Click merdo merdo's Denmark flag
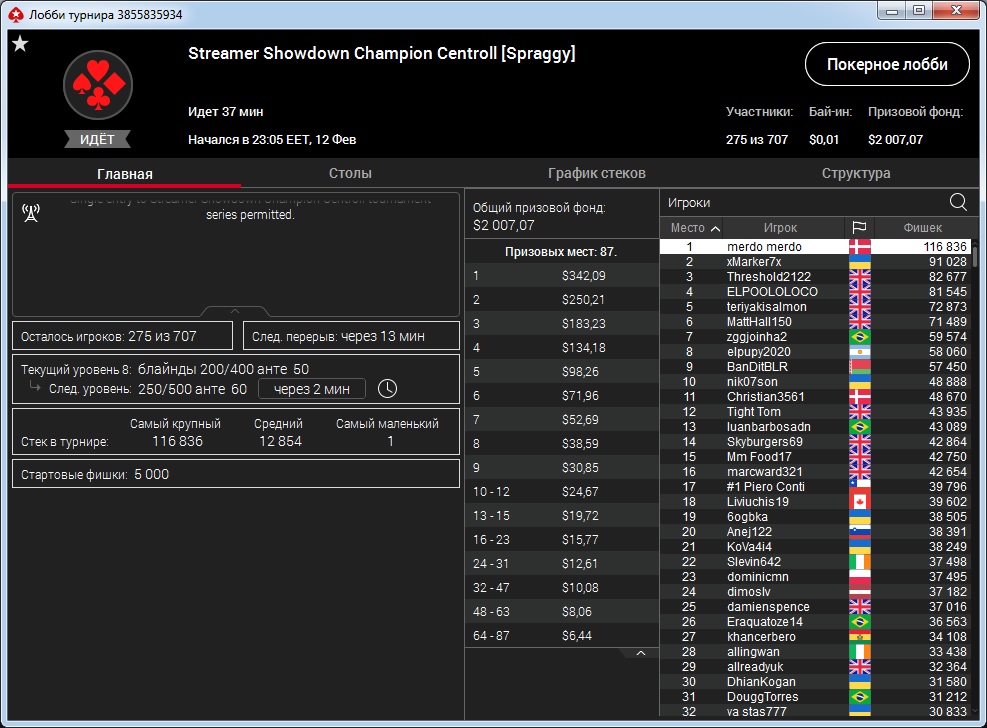The width and height of the screenshot is (987, 728). (x=859, y=247)
